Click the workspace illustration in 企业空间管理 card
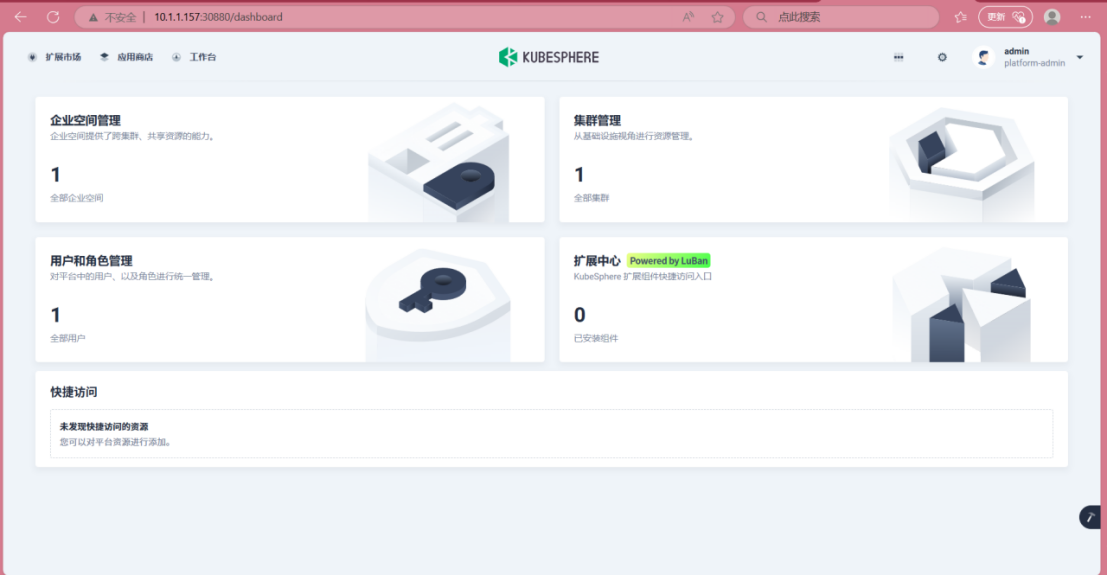1107x576 pixels. [x=438, y=163]
